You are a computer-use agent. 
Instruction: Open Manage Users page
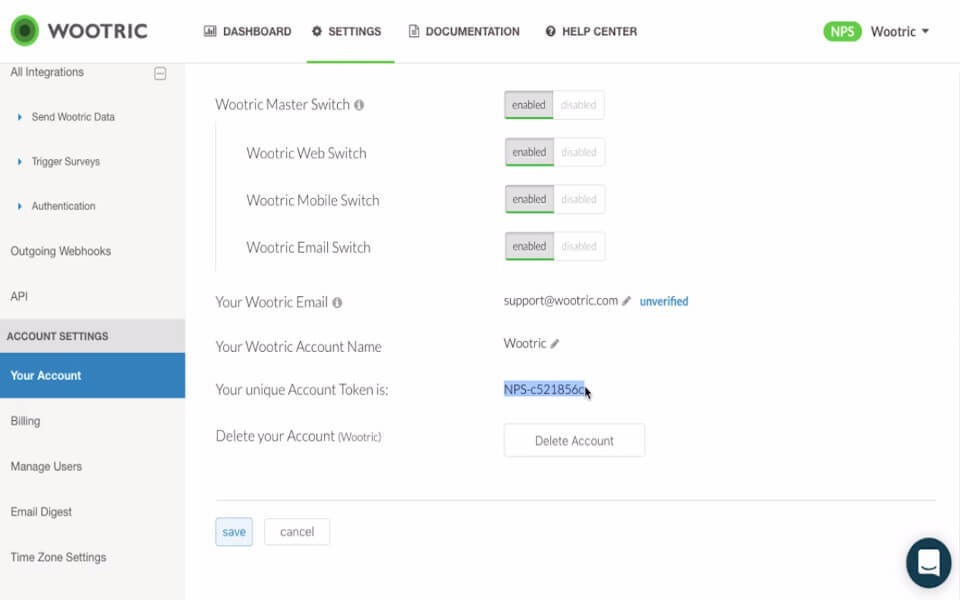pyautogui.click(x=46, y=467)
